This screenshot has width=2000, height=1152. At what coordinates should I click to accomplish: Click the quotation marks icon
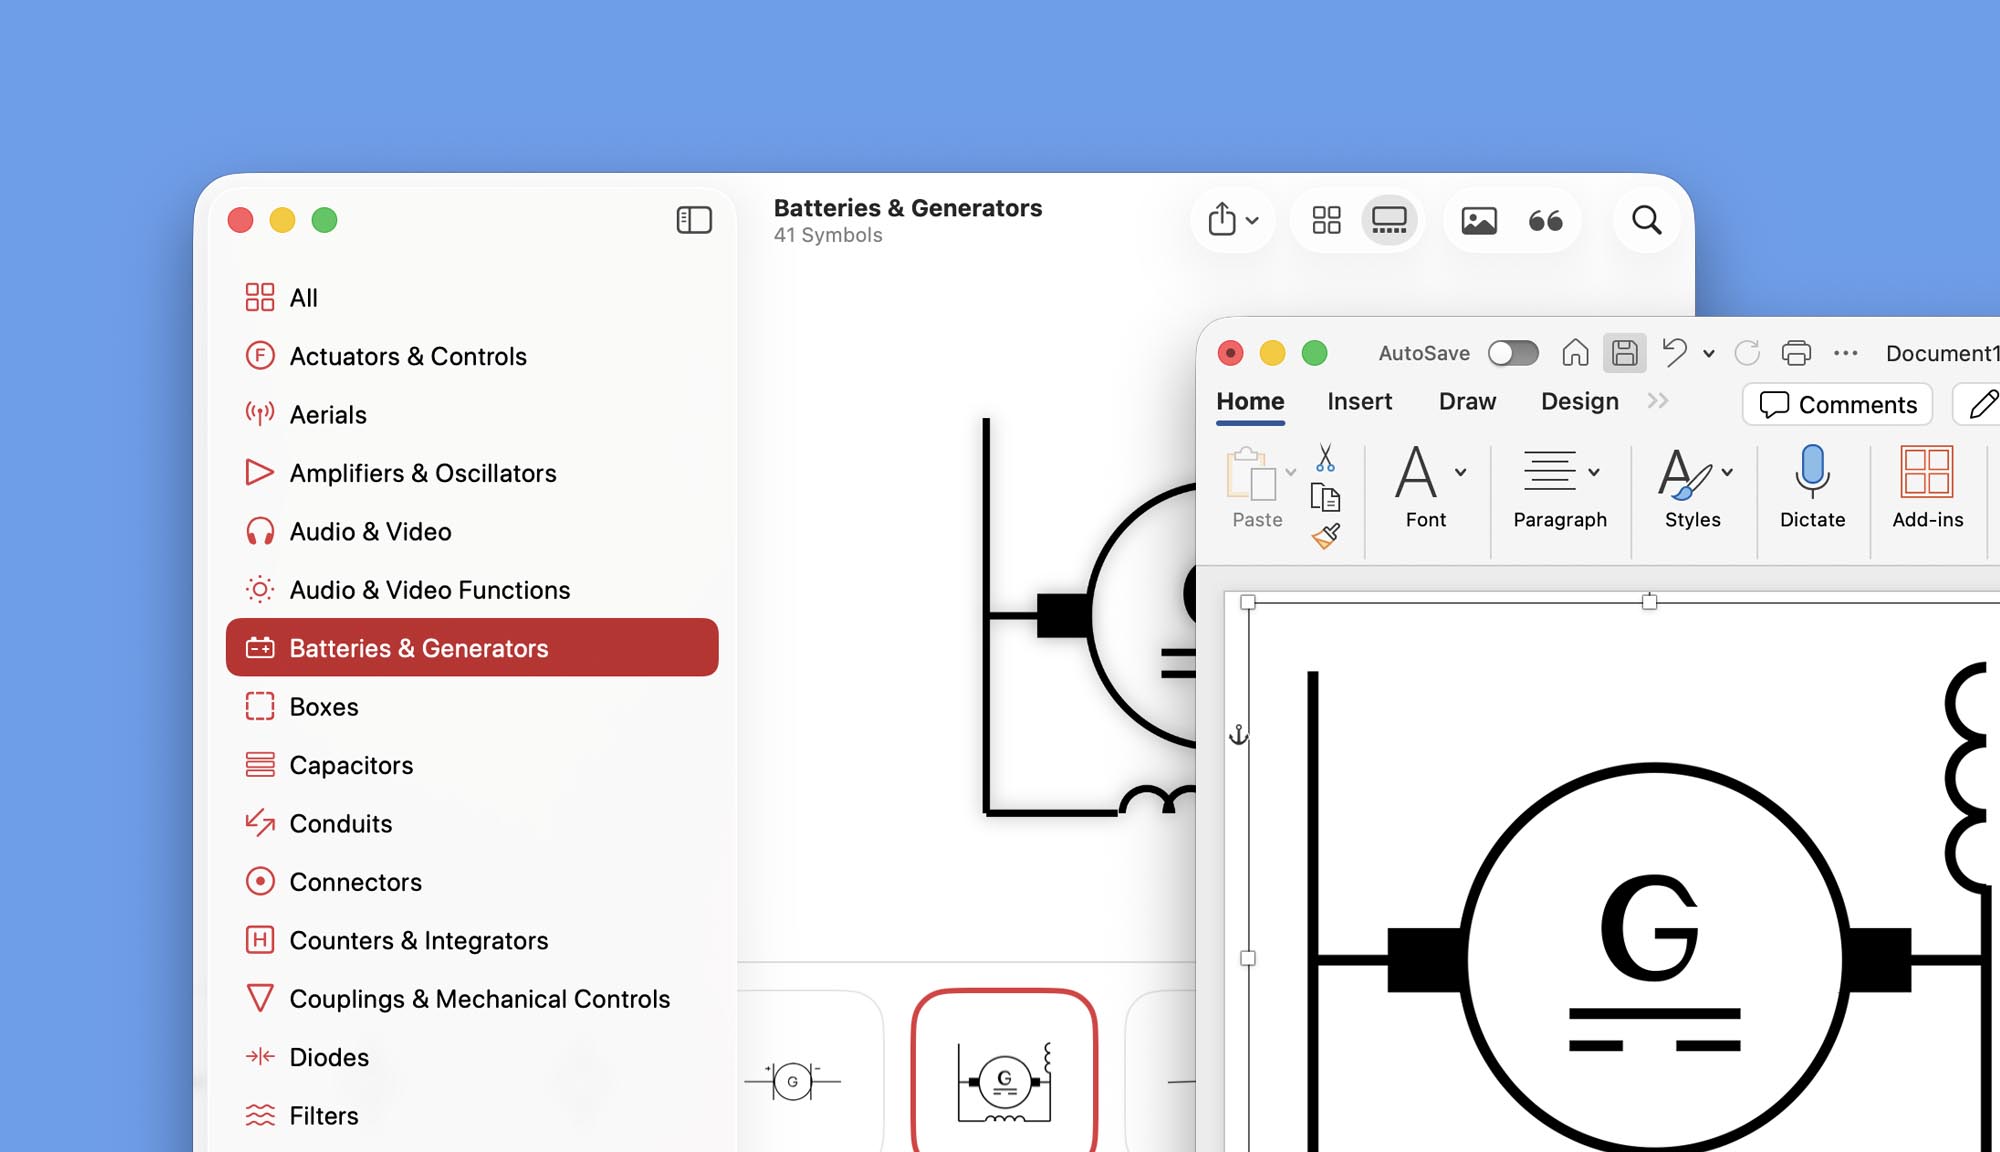click(1545, 220)
